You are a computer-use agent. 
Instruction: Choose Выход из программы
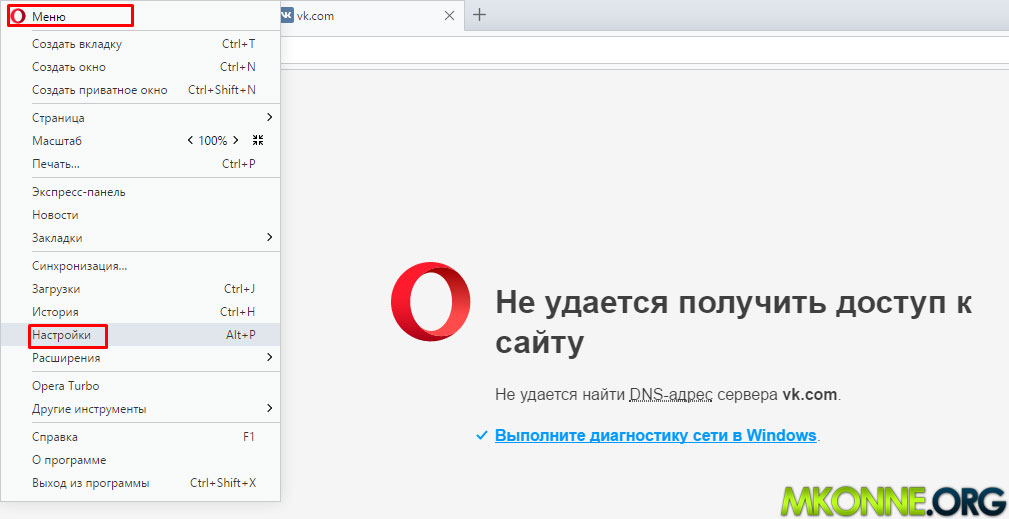point(140,483)
